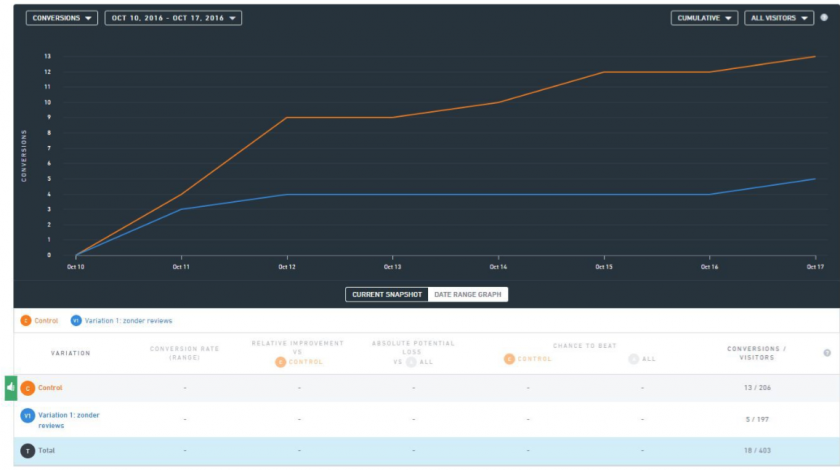The height and width of the screenshot is (470, 840).
Task: Open the All Visitors segment dropdown
Action: click(779, 18)
